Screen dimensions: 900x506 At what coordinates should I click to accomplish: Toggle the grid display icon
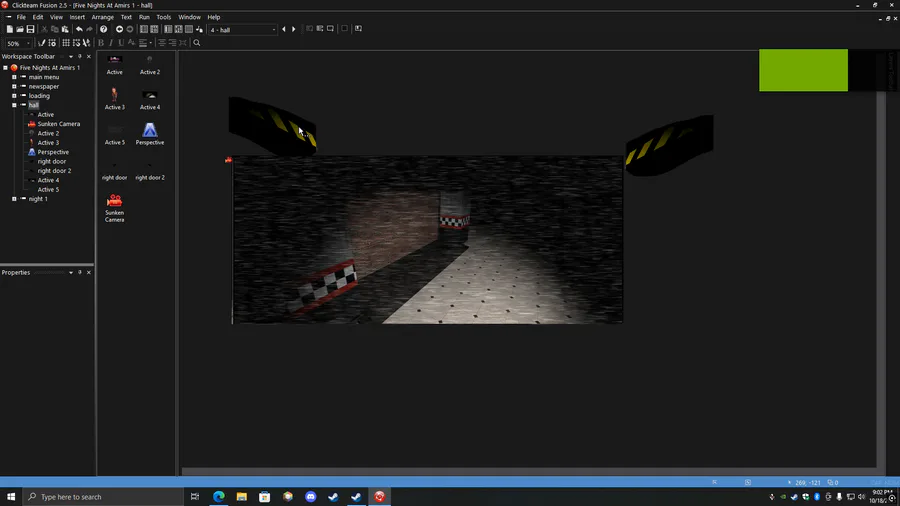66,43
